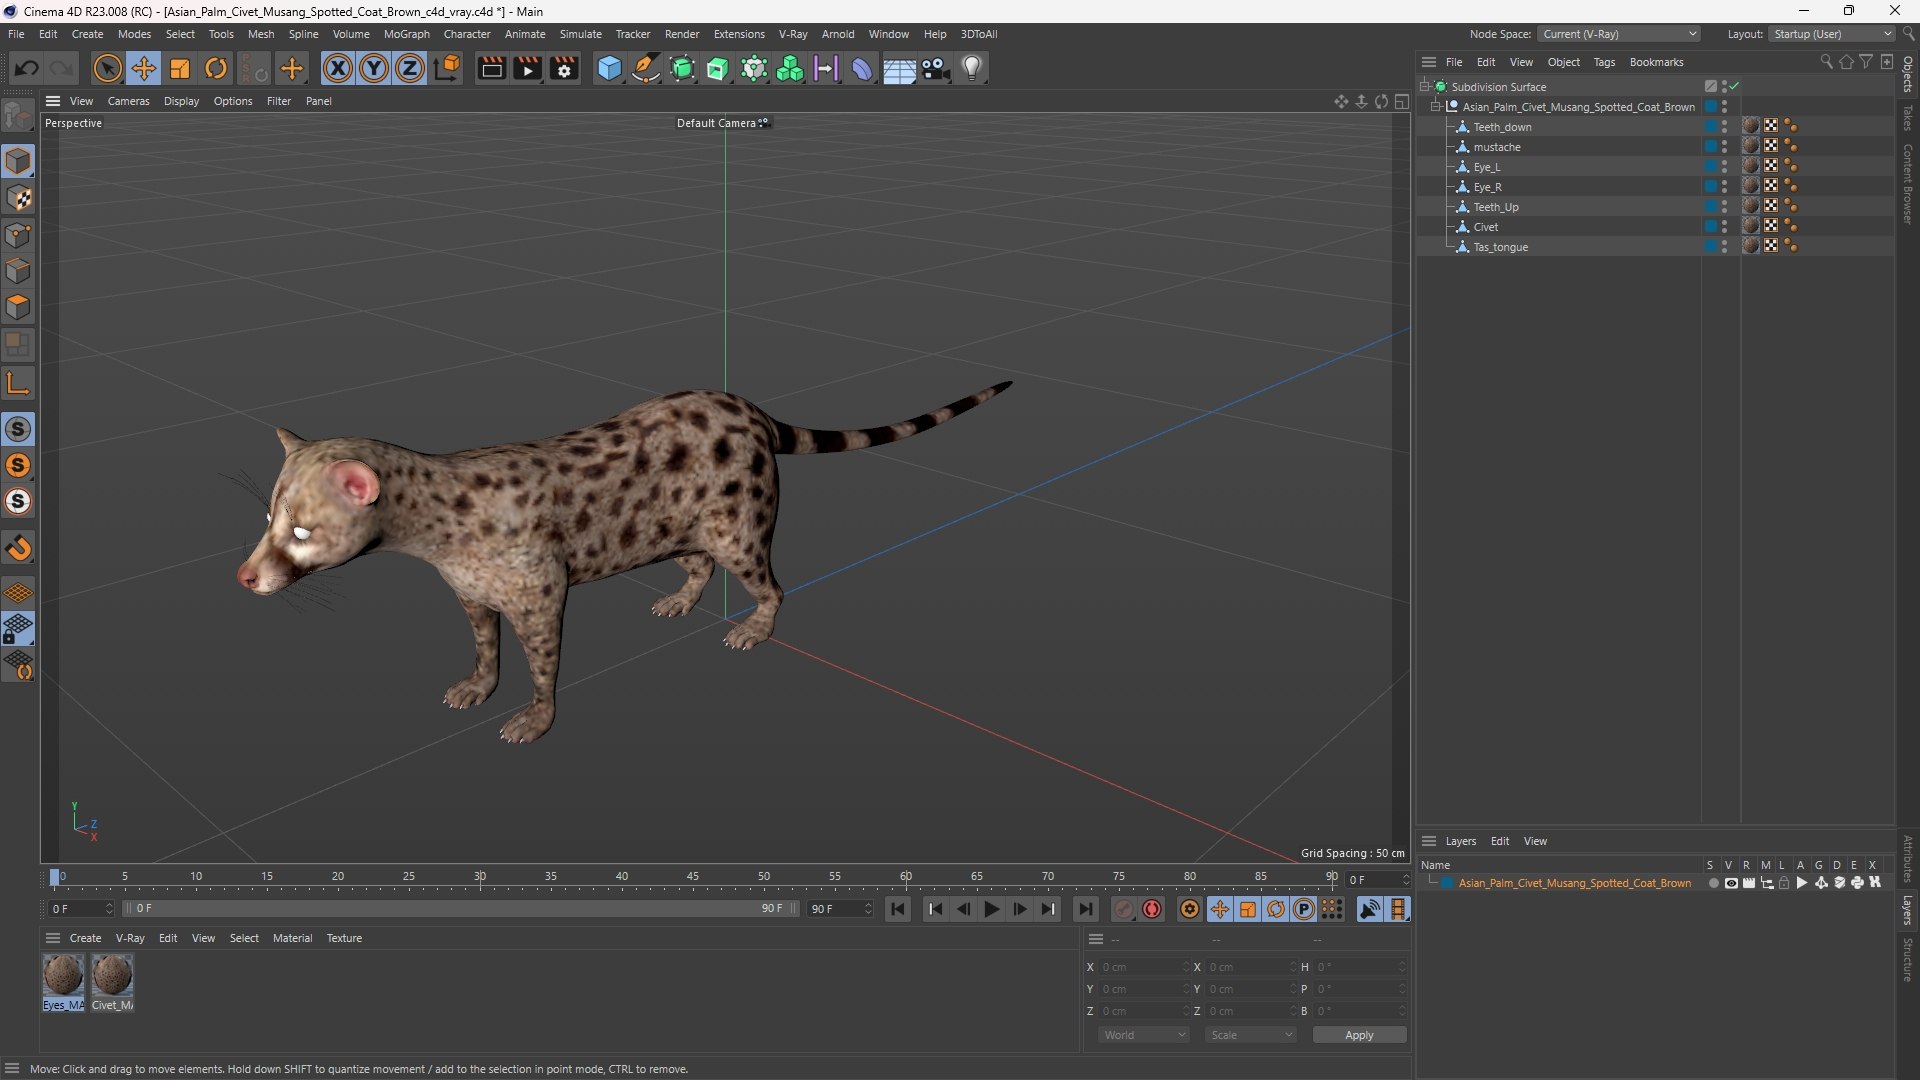Toggle X axis lock
This screenshot has width=1920, height=1080.
pos(338,68)
